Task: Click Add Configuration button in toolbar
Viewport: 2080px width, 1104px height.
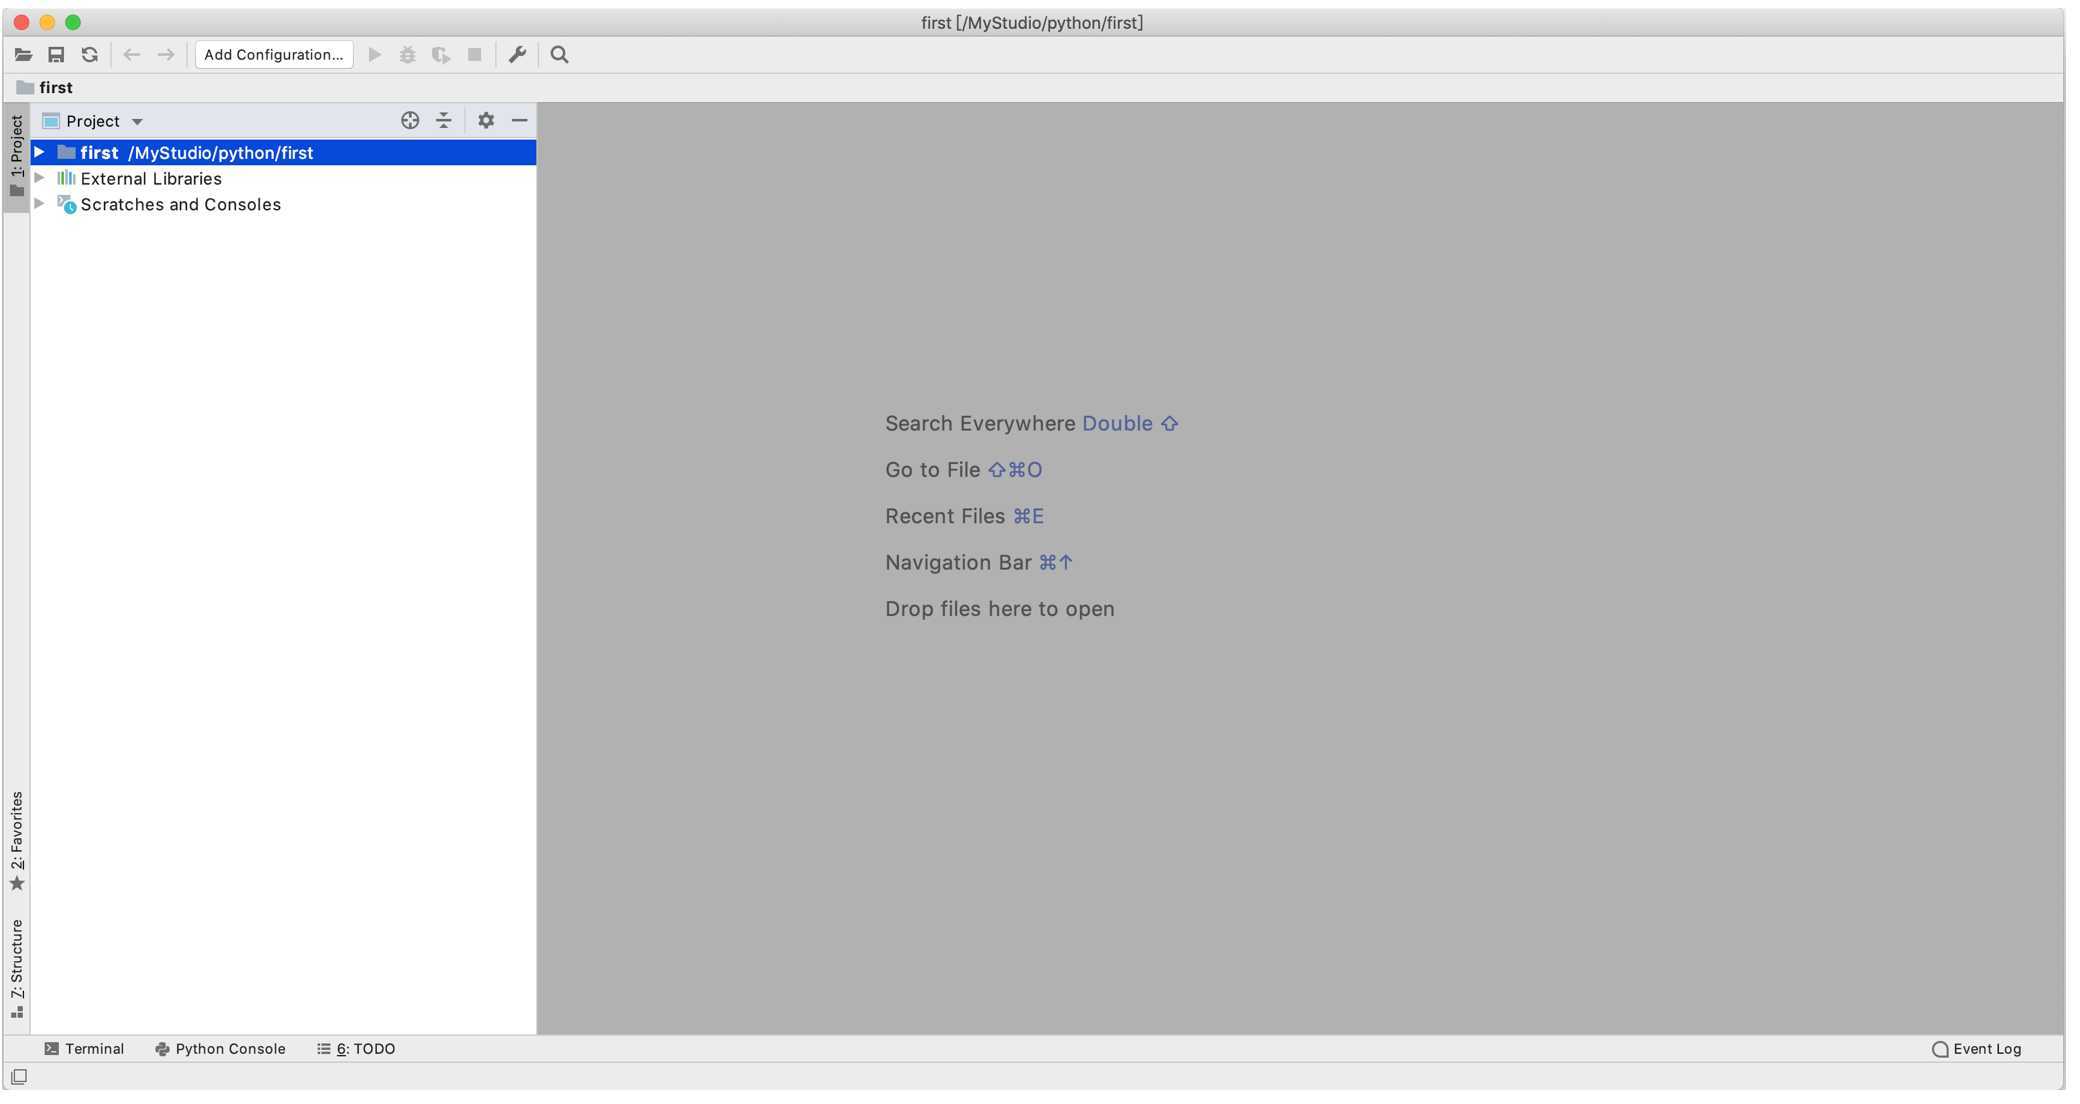Action: click(274, 54)
